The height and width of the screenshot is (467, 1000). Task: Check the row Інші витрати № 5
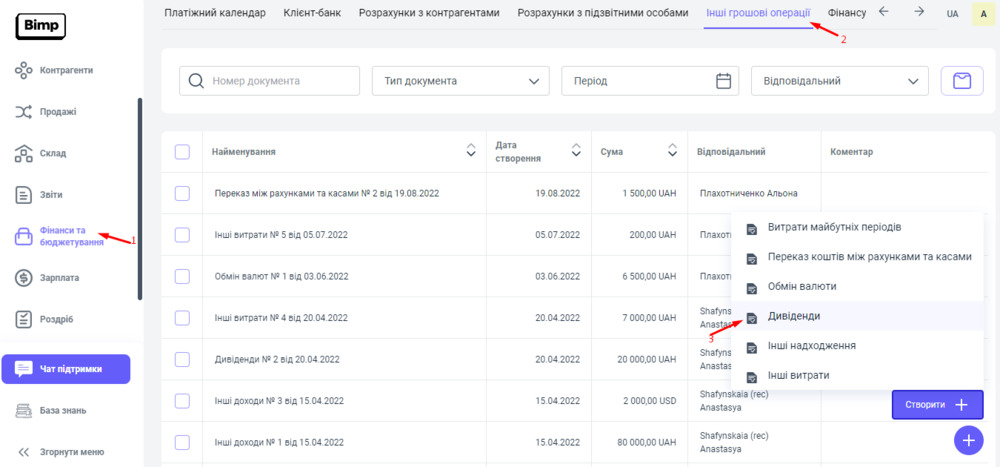[x=182, y=235]
